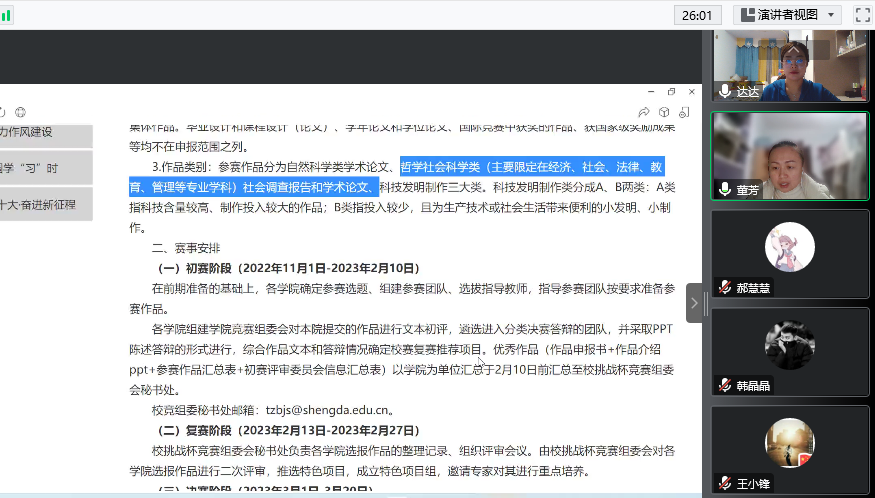Click the microphone icon next to 董芳

[x=725, y=189]
